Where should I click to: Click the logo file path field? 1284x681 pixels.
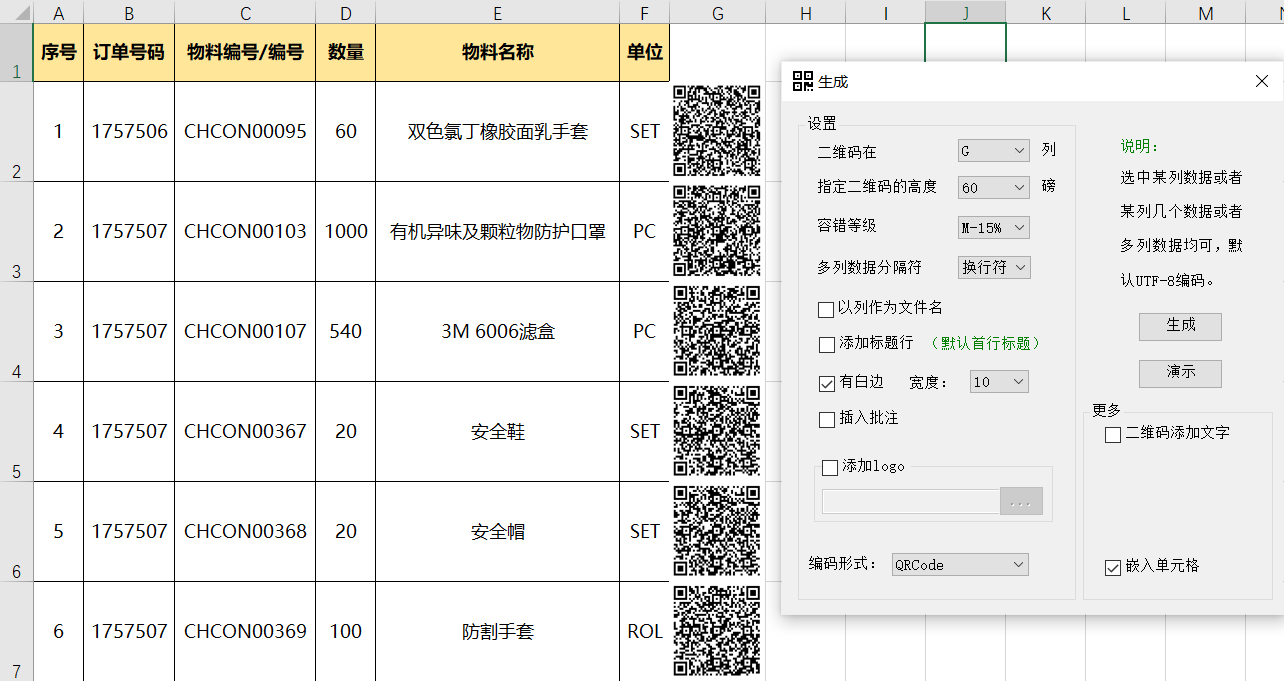pyautogui.click(x=910, y=501)
